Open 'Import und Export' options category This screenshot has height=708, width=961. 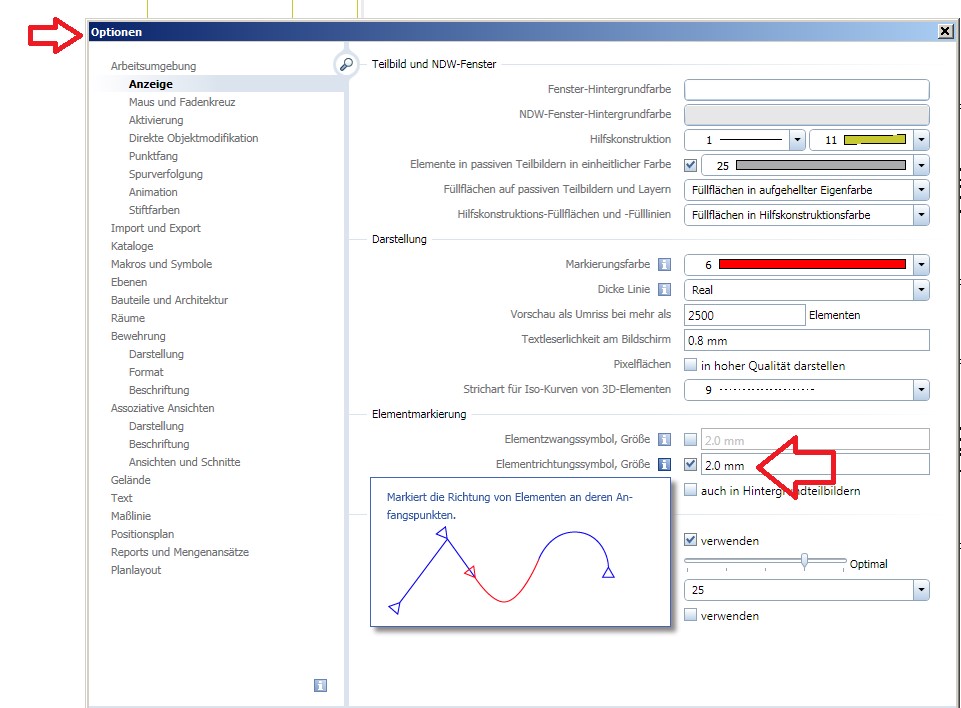point(155,228)
